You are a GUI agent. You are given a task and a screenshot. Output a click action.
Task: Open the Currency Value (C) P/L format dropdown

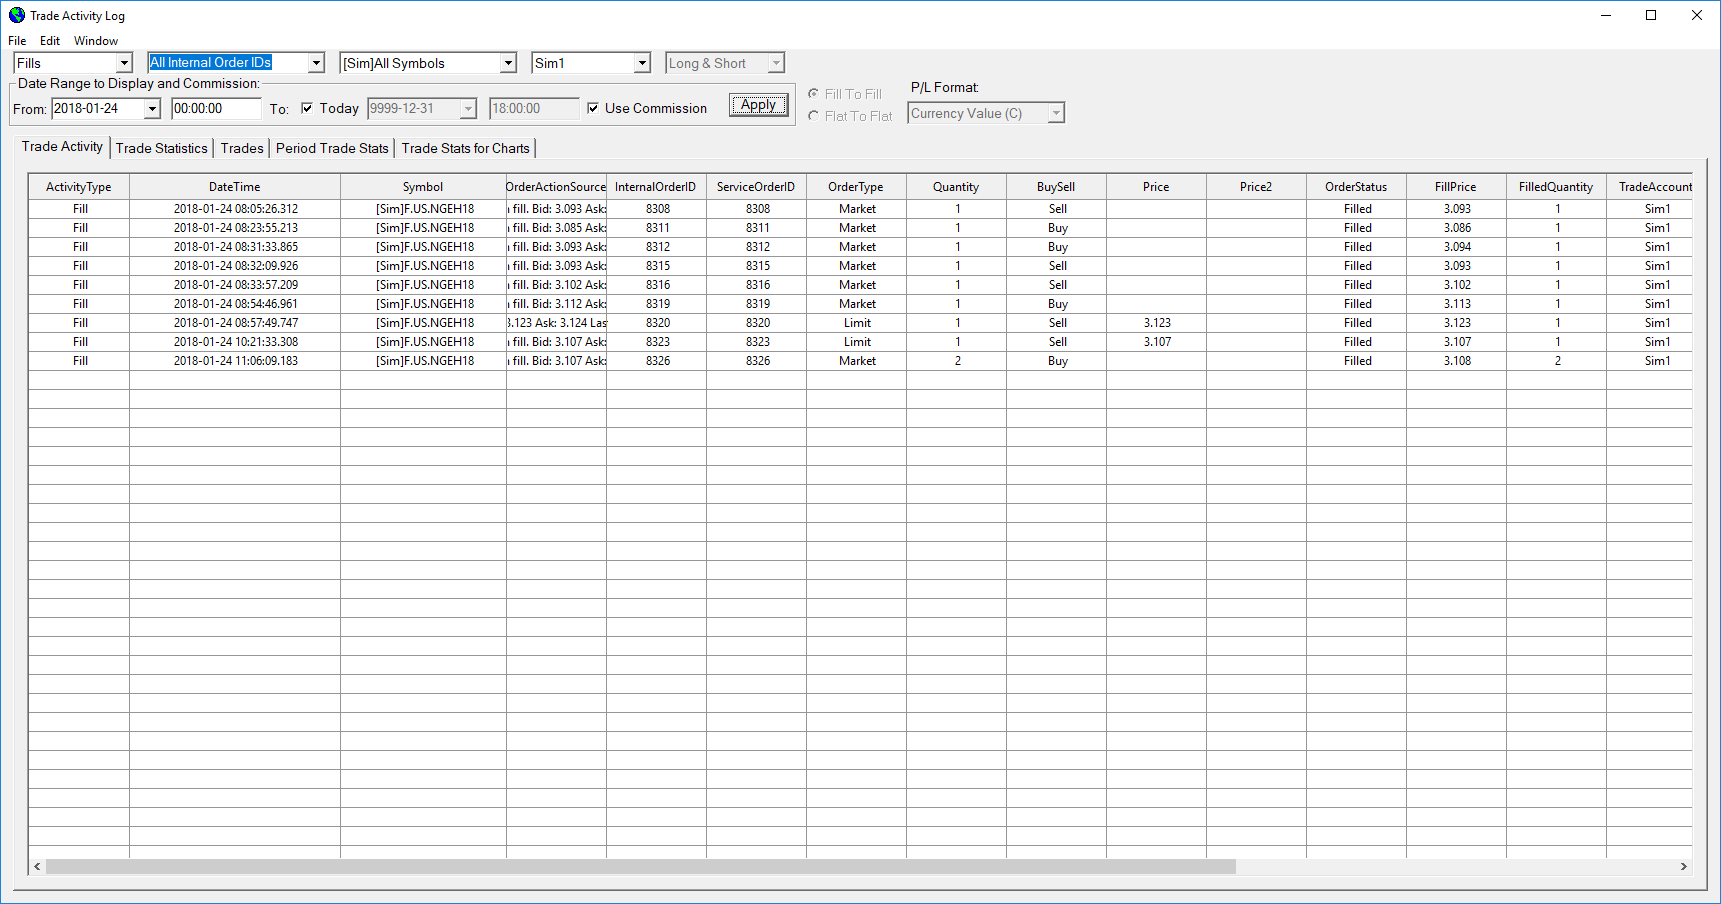(1056, 113)
